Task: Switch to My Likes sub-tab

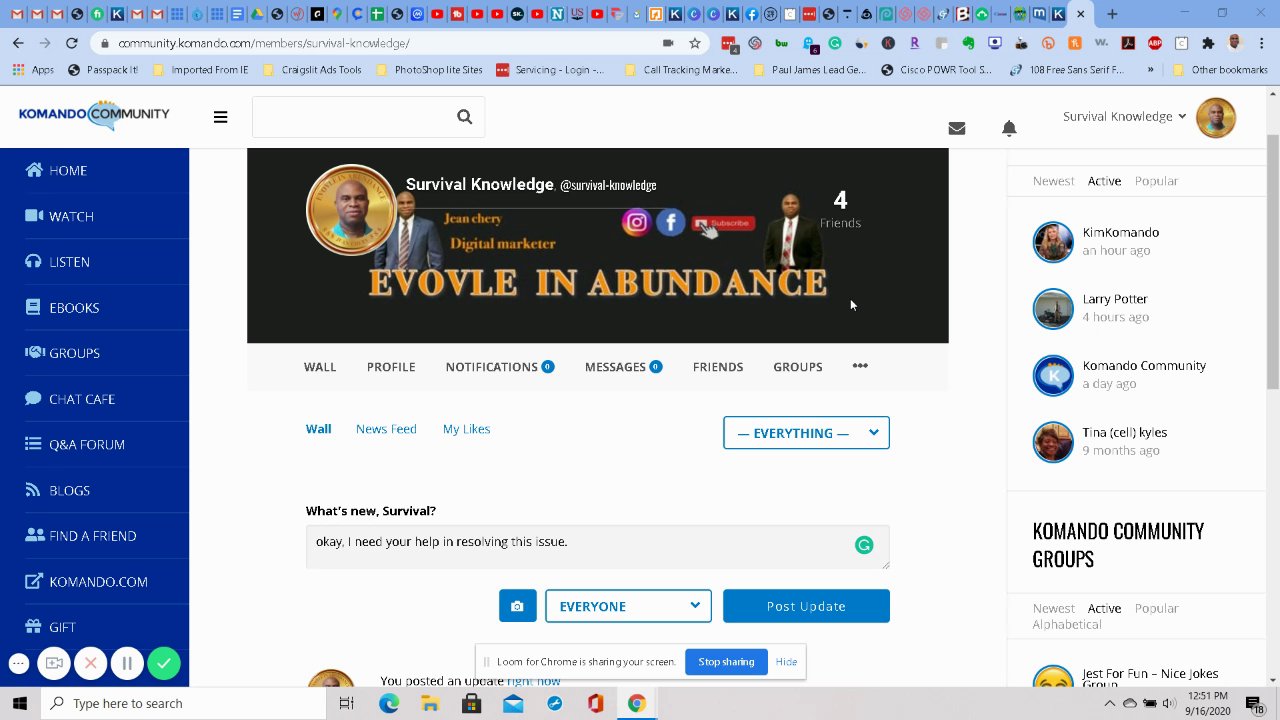Action: pos(466,429)
